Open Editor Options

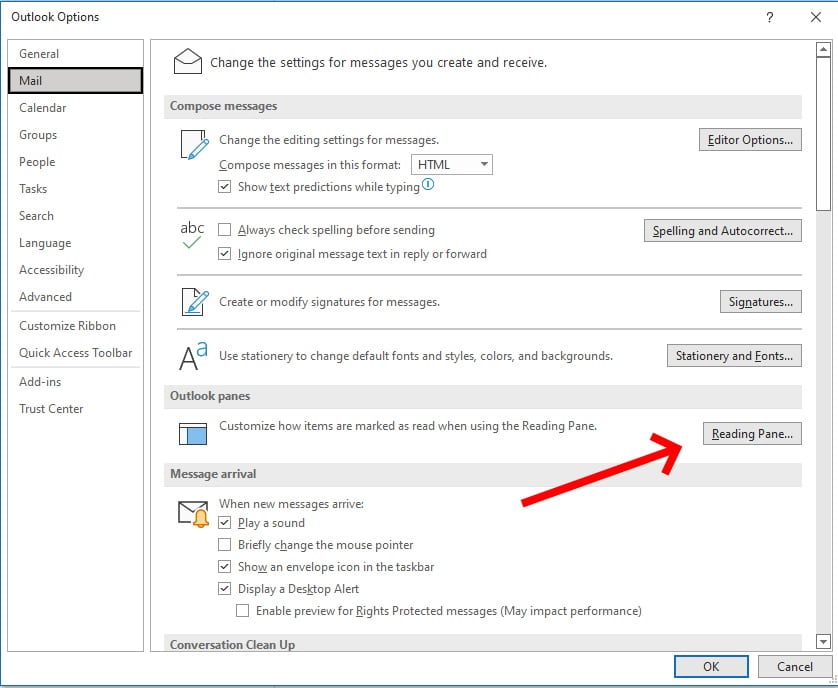coord(750,140)
